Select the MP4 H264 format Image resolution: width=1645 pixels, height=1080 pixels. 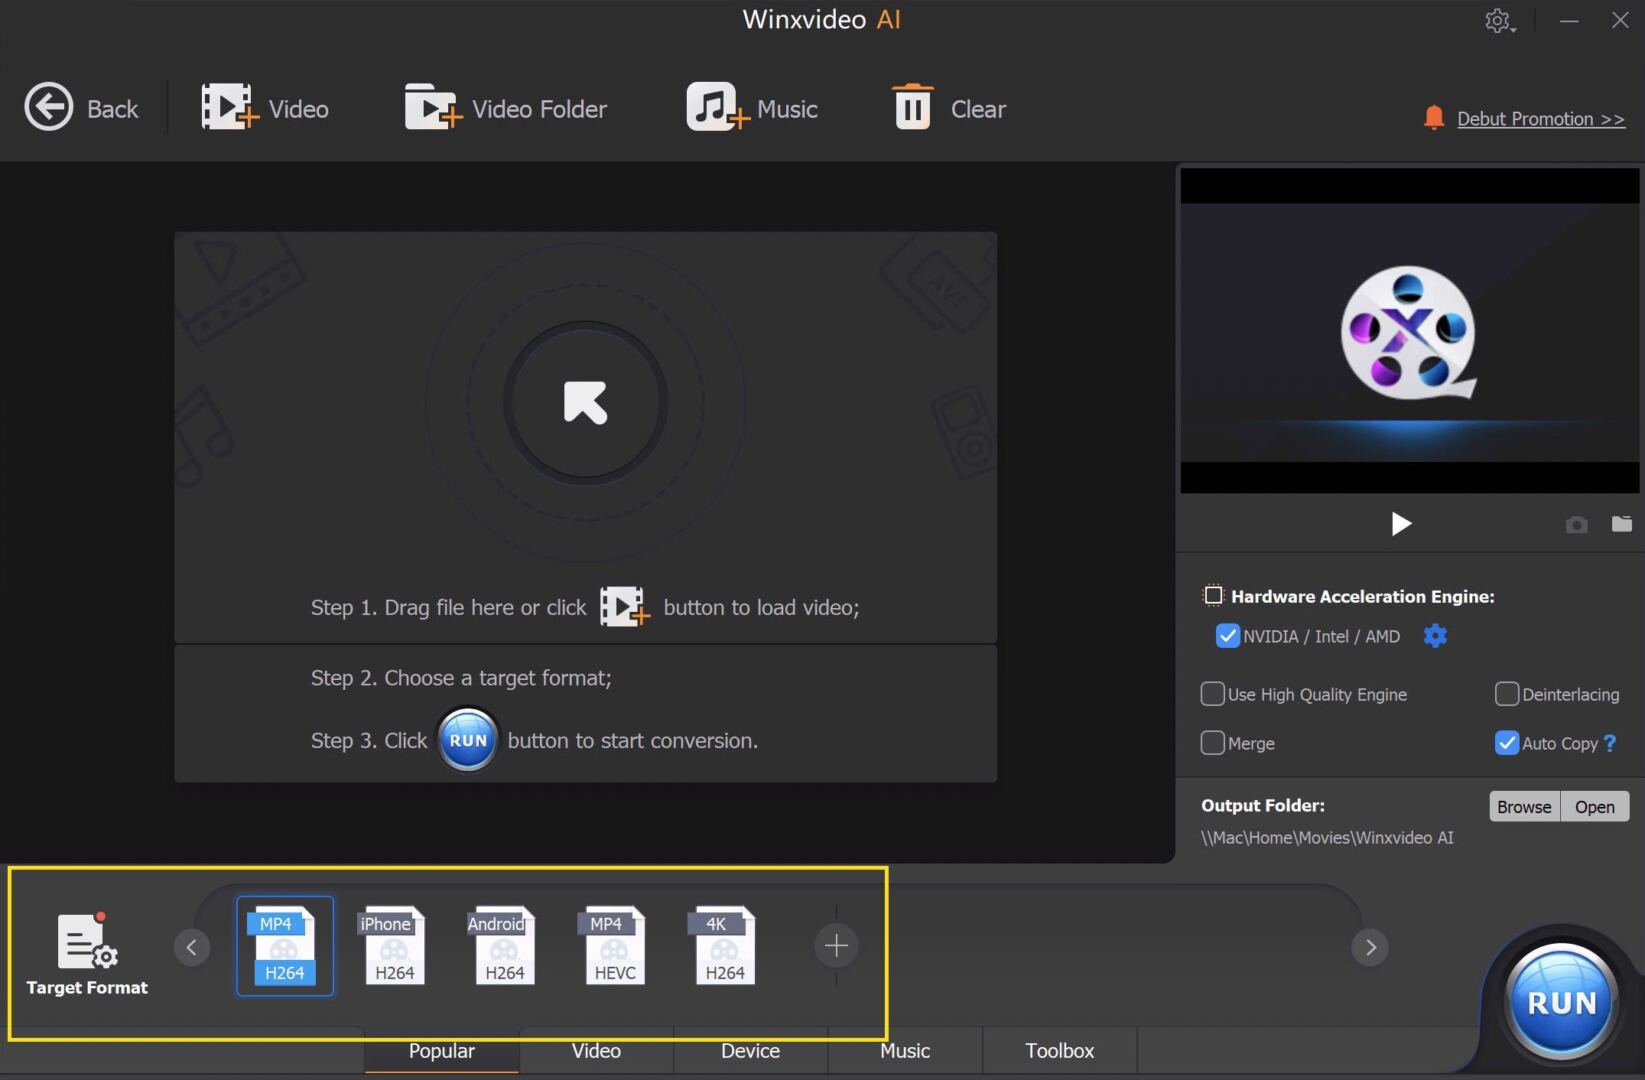(285, 946)
